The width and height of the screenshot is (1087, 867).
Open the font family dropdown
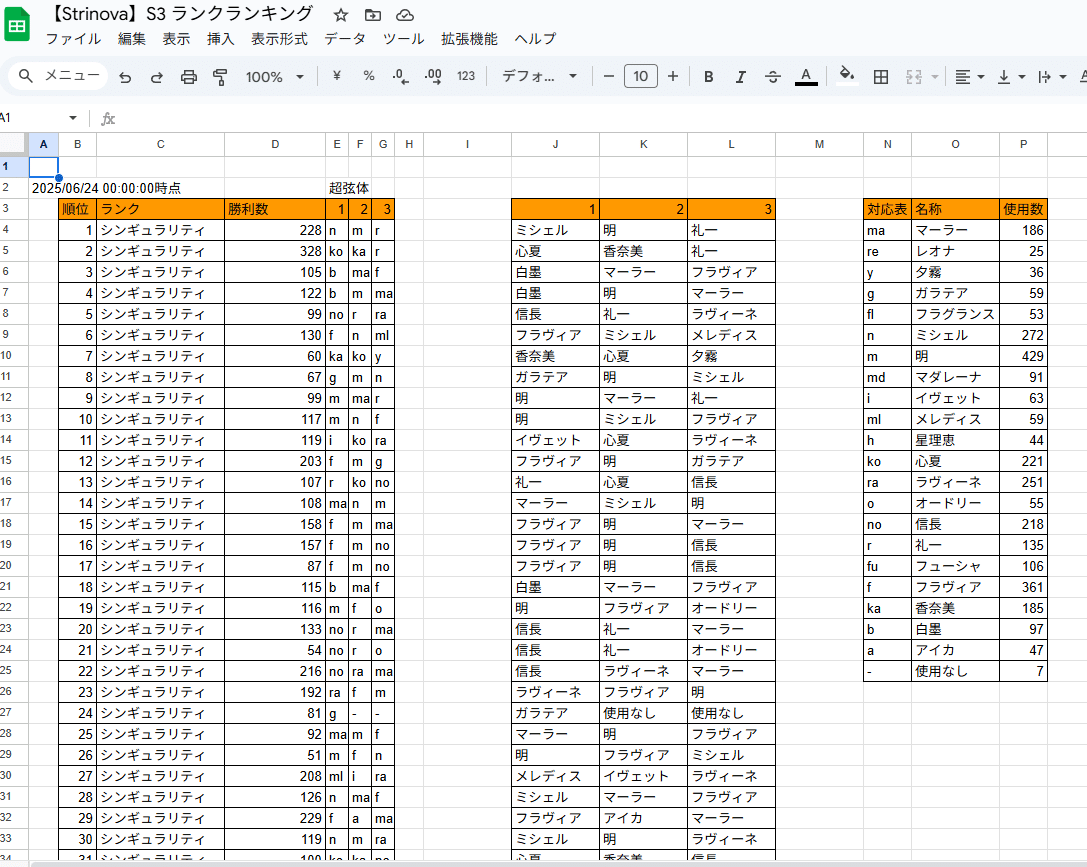point(539,76)
